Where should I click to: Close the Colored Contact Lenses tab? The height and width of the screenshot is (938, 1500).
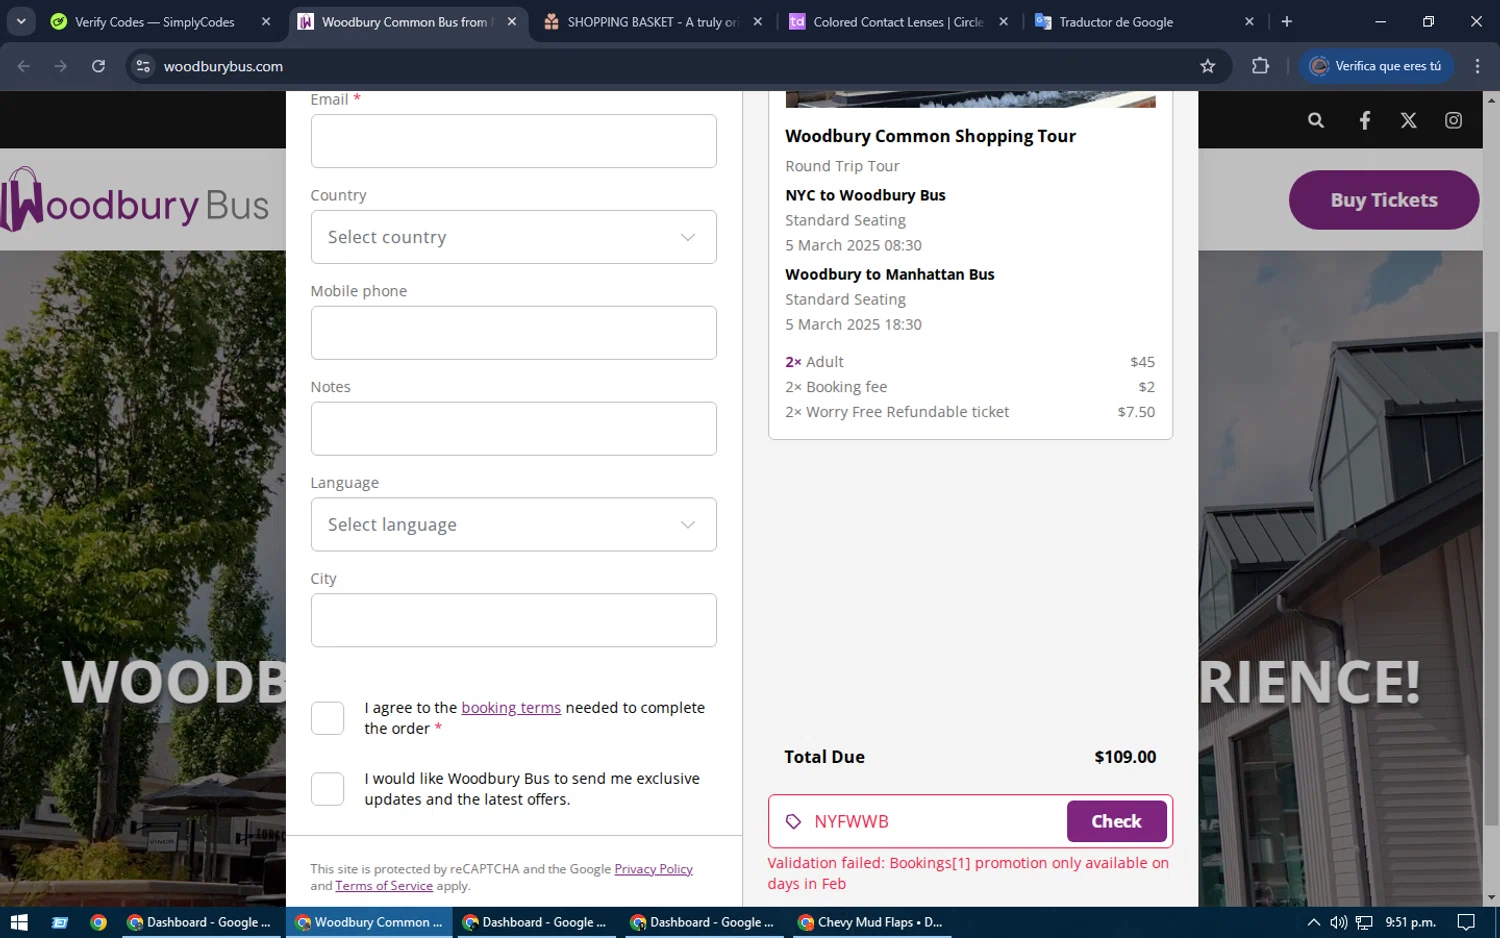1003,21
